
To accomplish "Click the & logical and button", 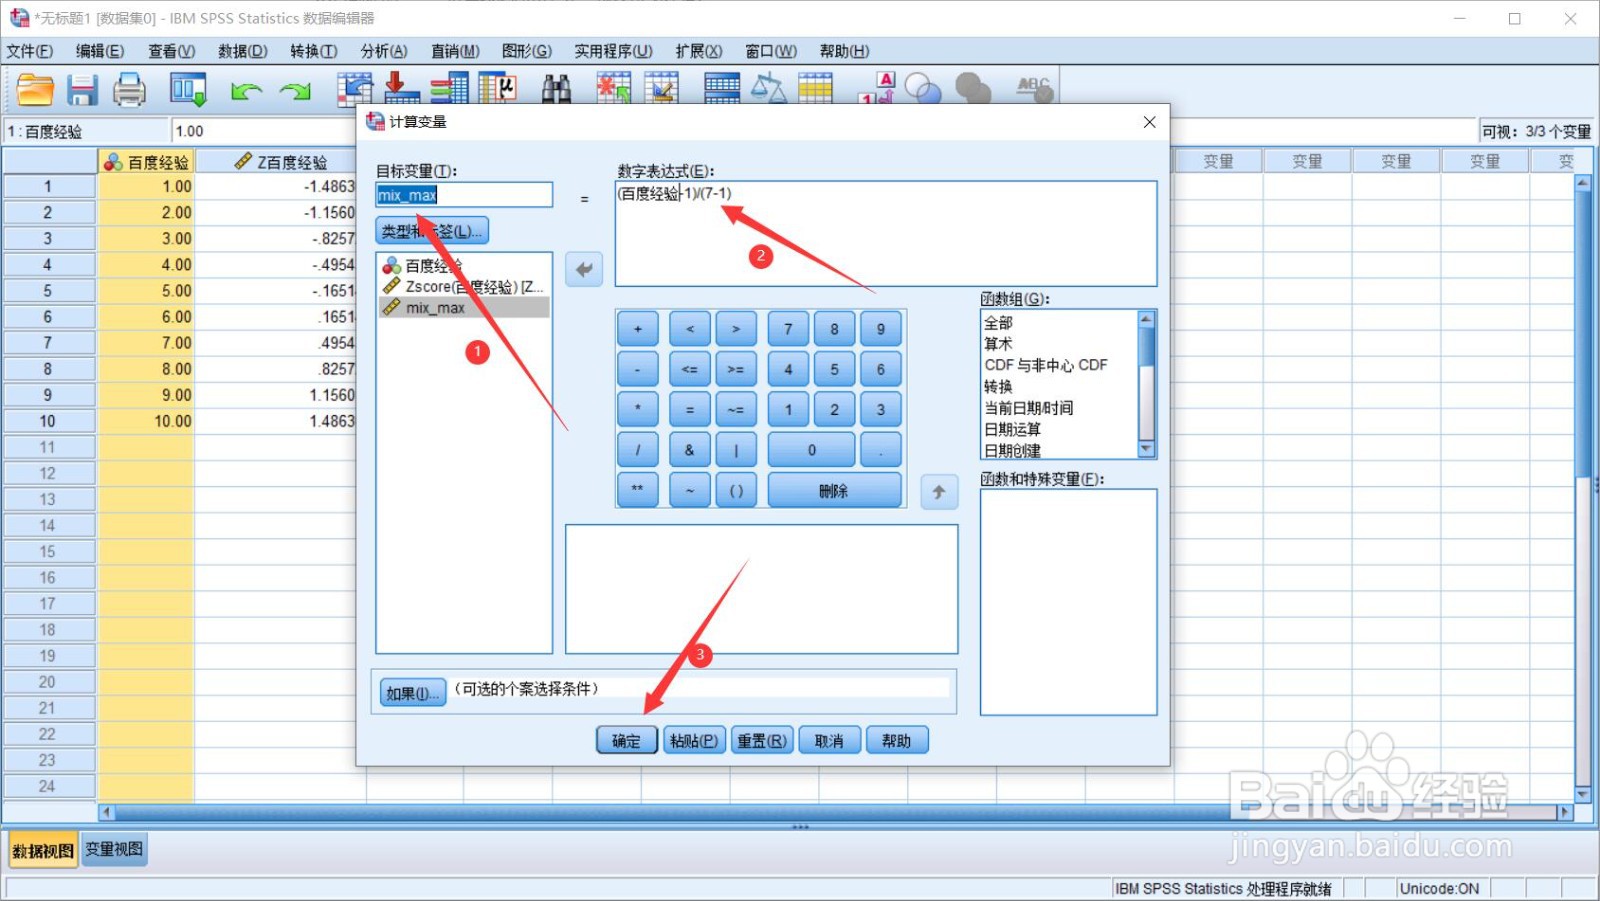I will click(689, 450).
